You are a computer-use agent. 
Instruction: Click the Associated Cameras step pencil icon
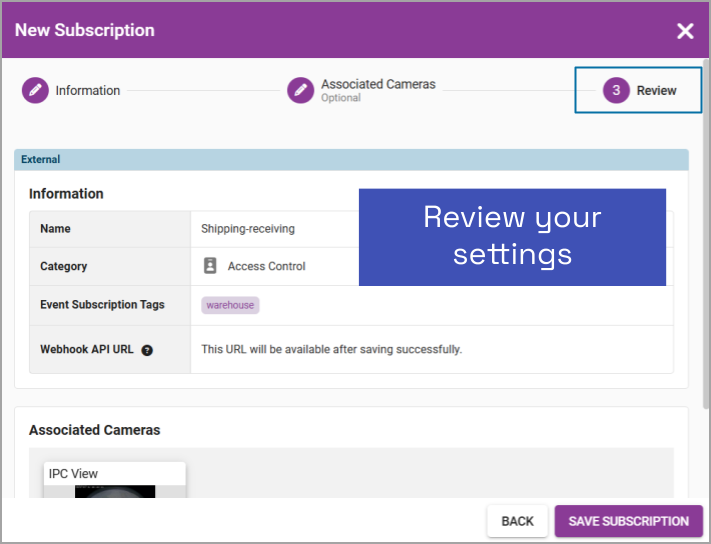click(x=300, y=91)
